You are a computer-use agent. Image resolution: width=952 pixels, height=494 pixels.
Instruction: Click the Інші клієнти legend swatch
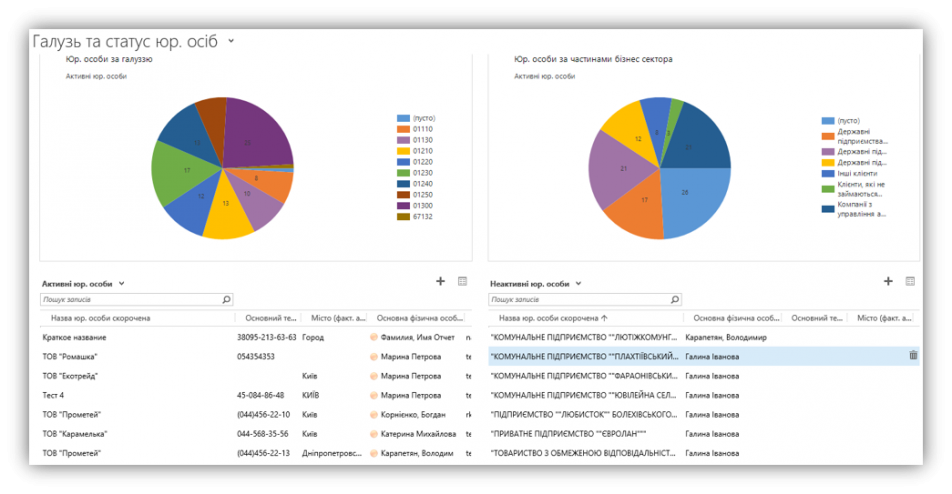(827, 173)
